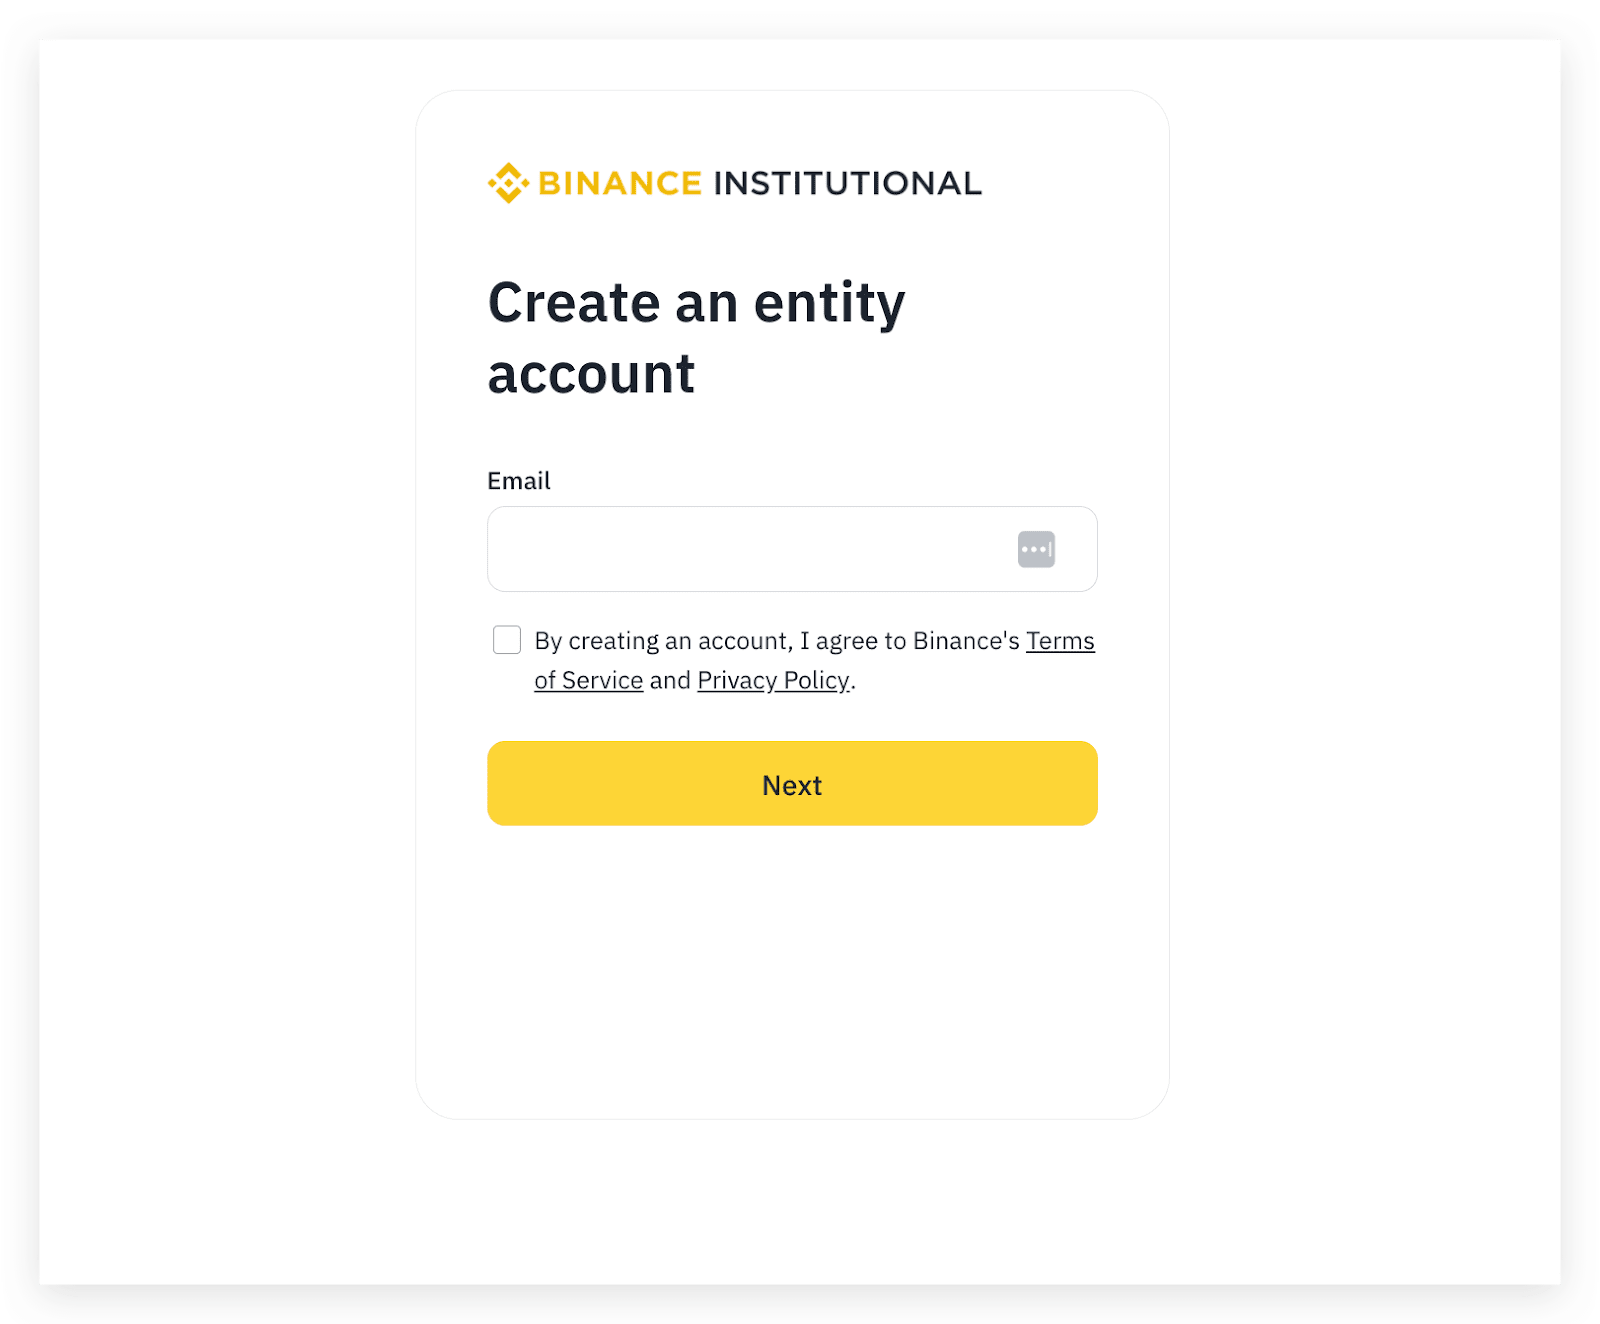Follow the "of Service" underlined link text
This screenshot has width=1600, height=1324.
pyautogui.click(x=589, y=680)
